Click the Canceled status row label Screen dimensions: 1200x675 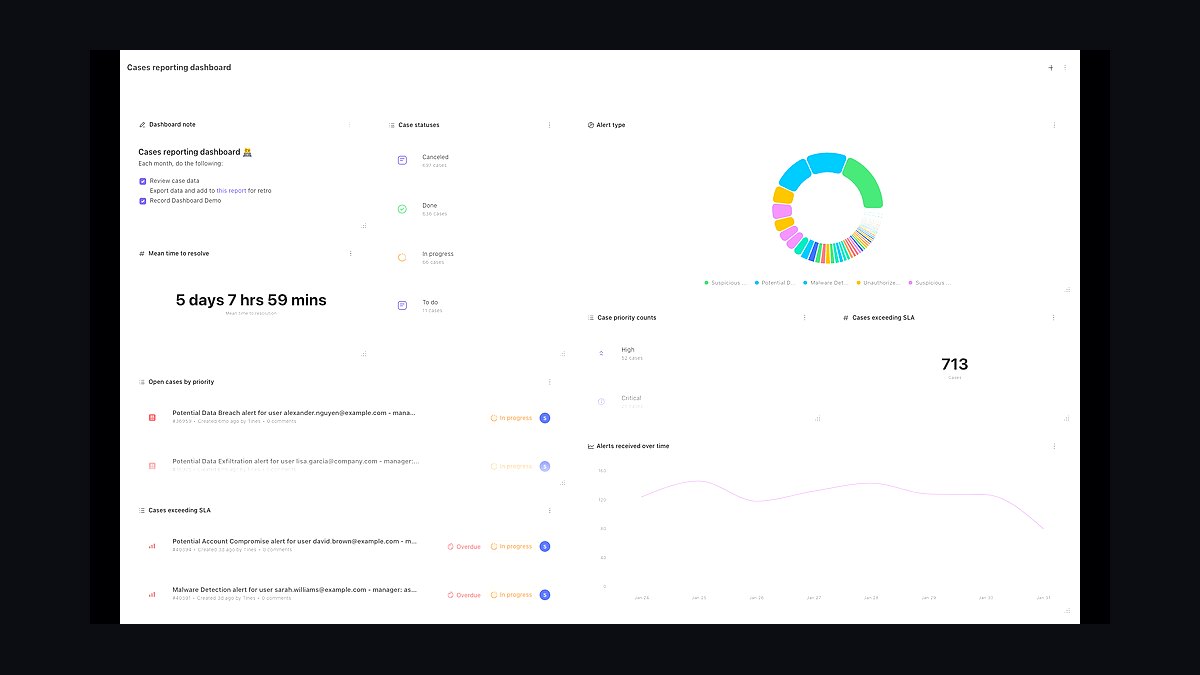pyautogui.click(x=435, y=157)
